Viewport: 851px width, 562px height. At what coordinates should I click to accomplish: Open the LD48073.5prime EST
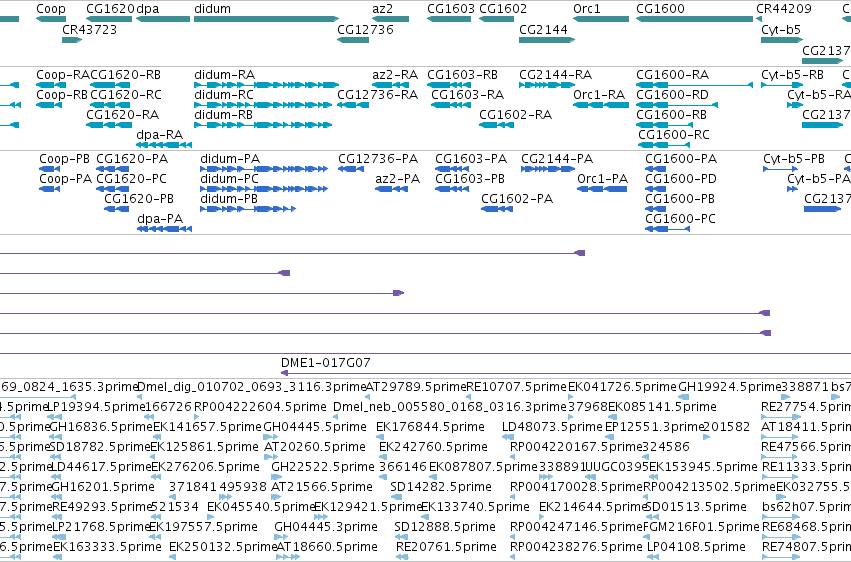click(509, 437)
